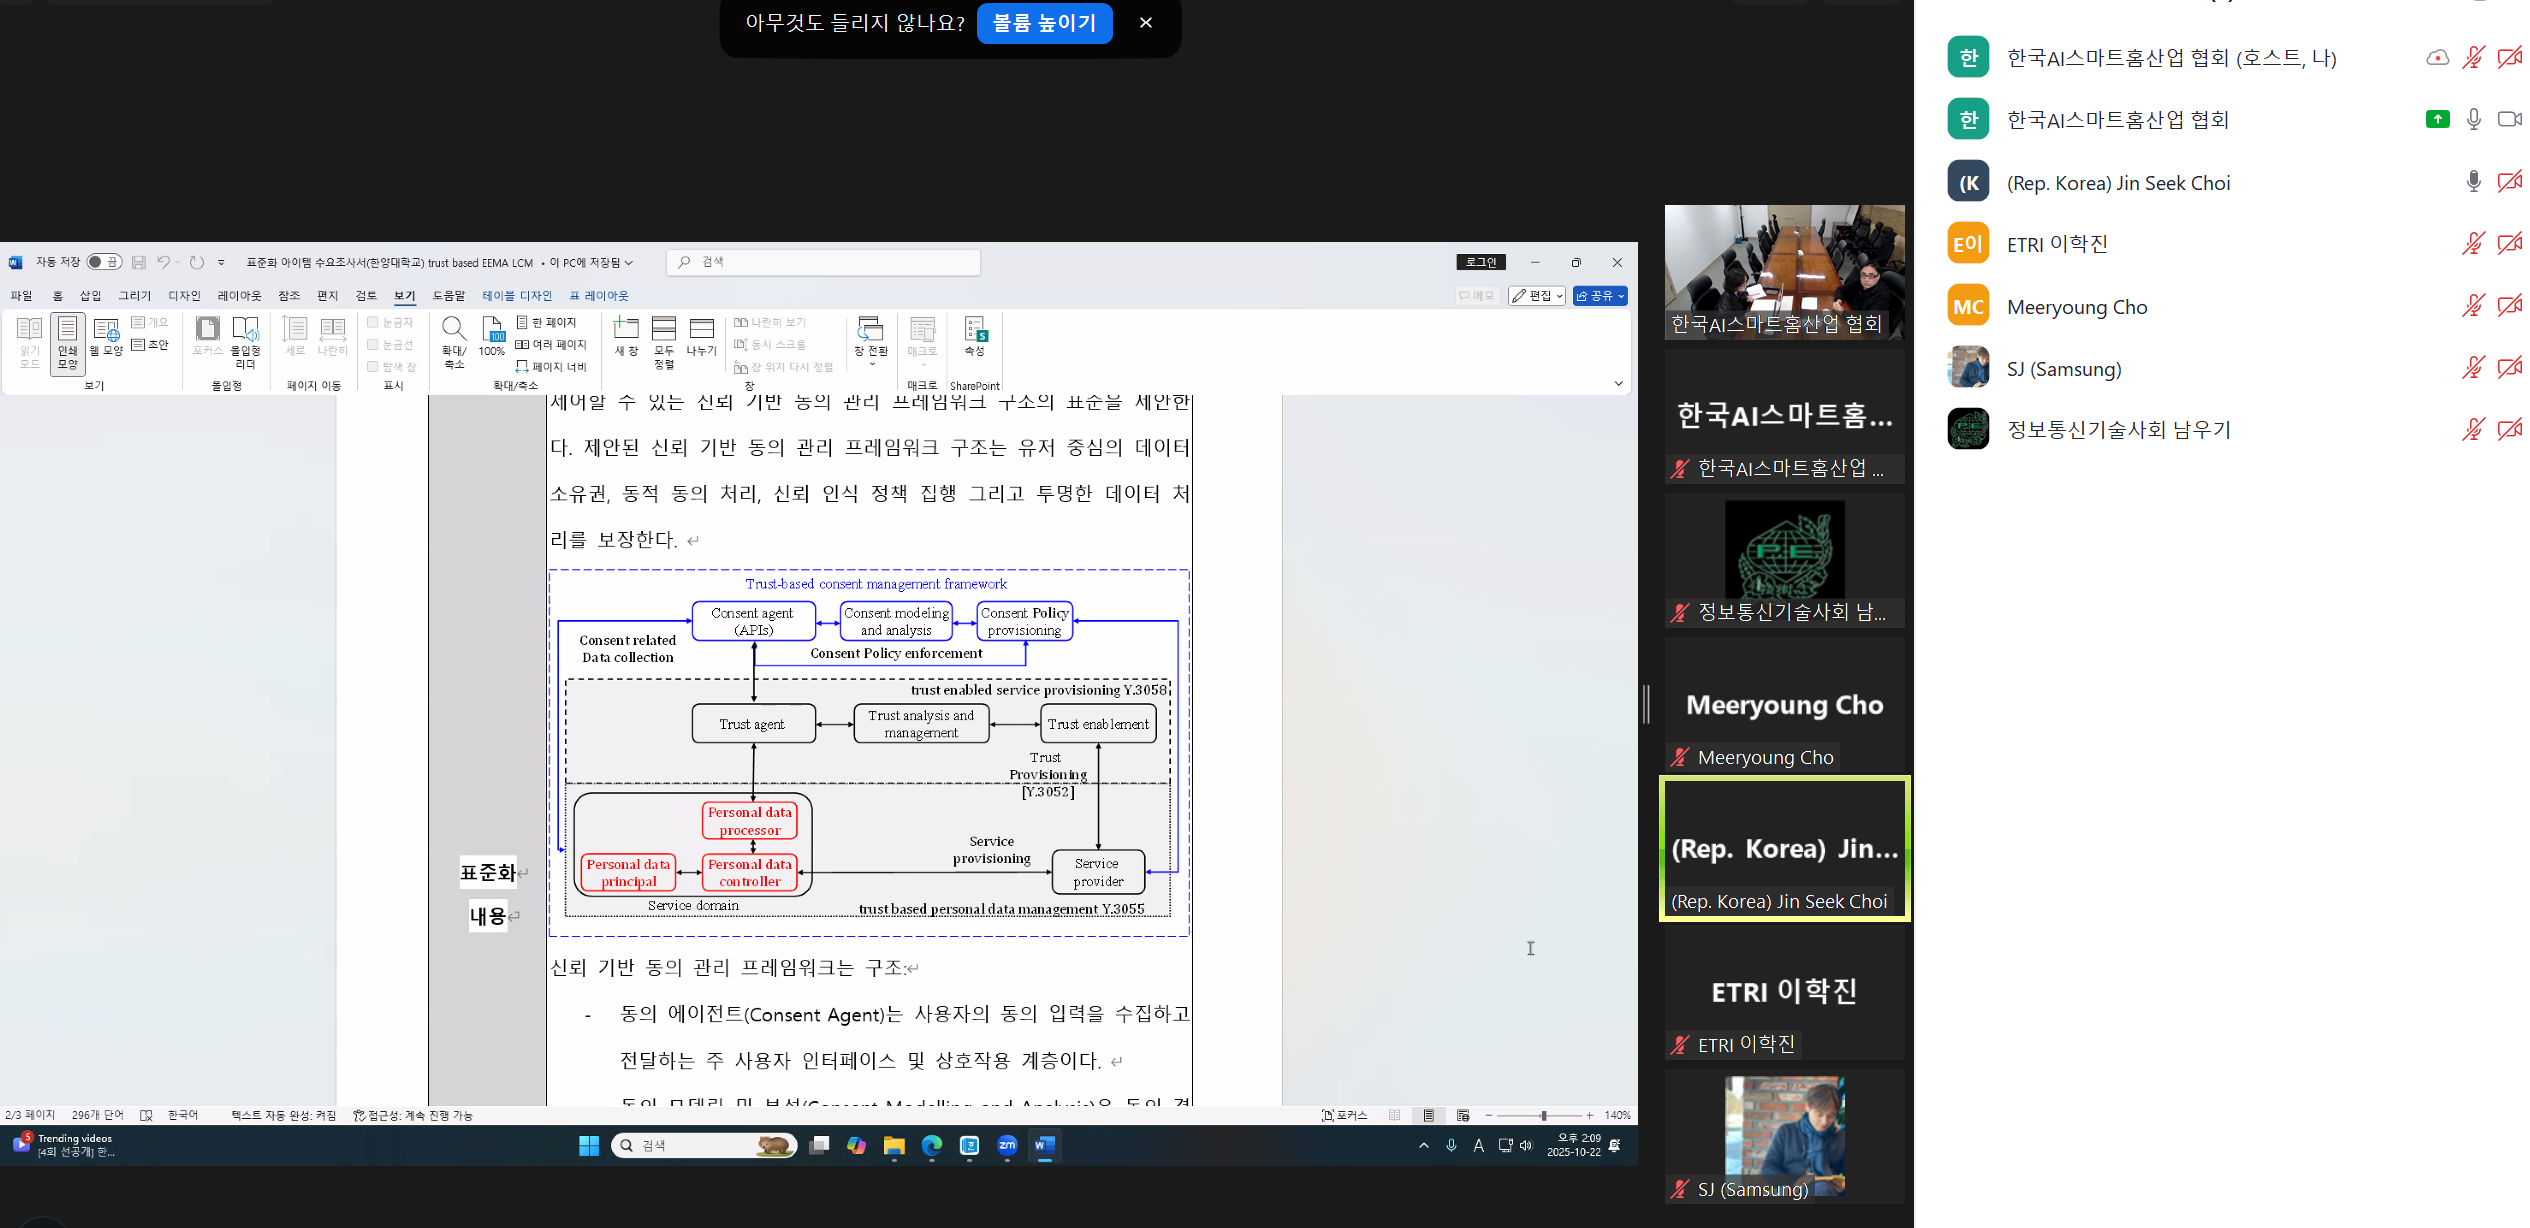2530x1228 pixels.
Task: Click the 공유 (Share) button
Action: tap(1600, 296)
